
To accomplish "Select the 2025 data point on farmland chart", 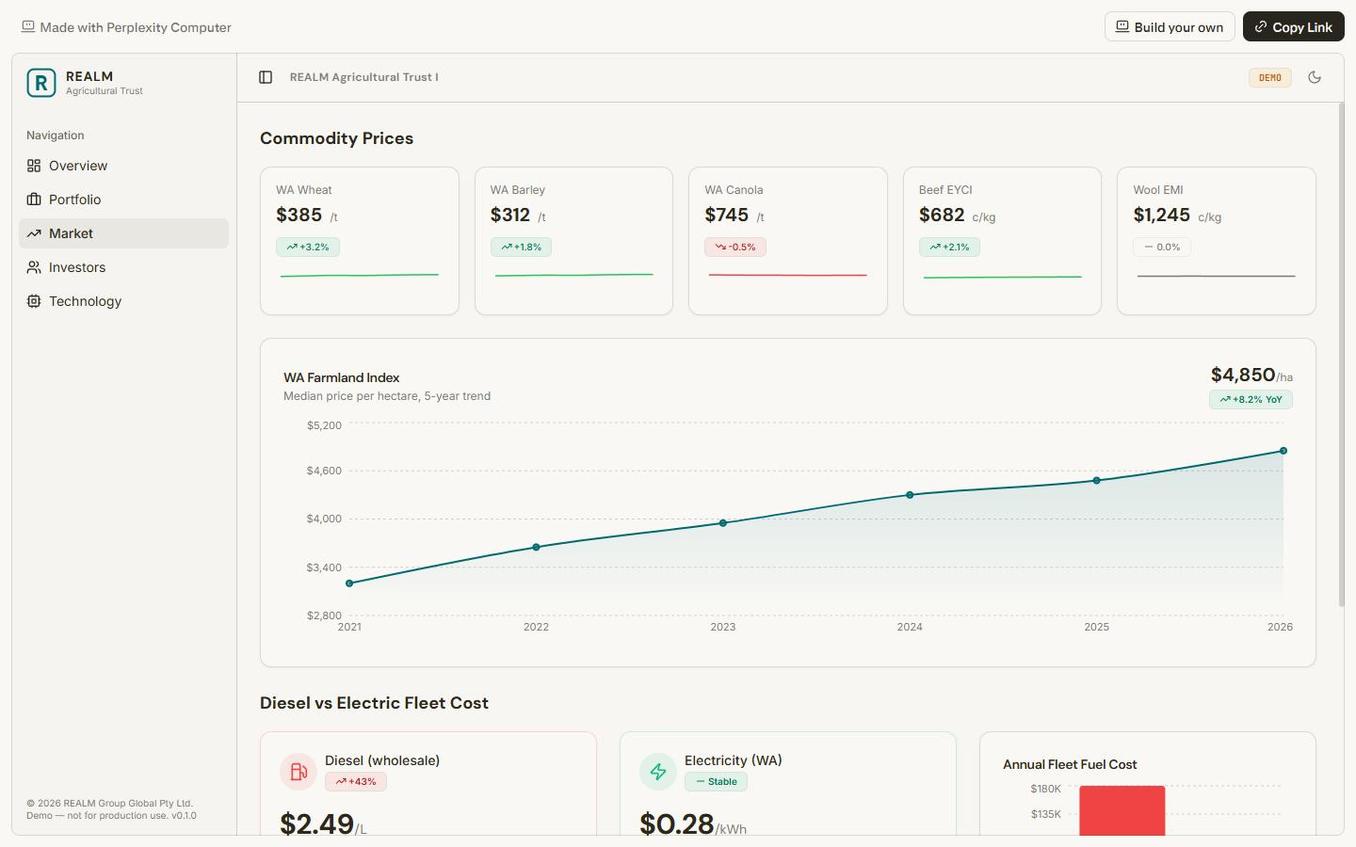I will pyautogui.click(x=1095, y=479).
